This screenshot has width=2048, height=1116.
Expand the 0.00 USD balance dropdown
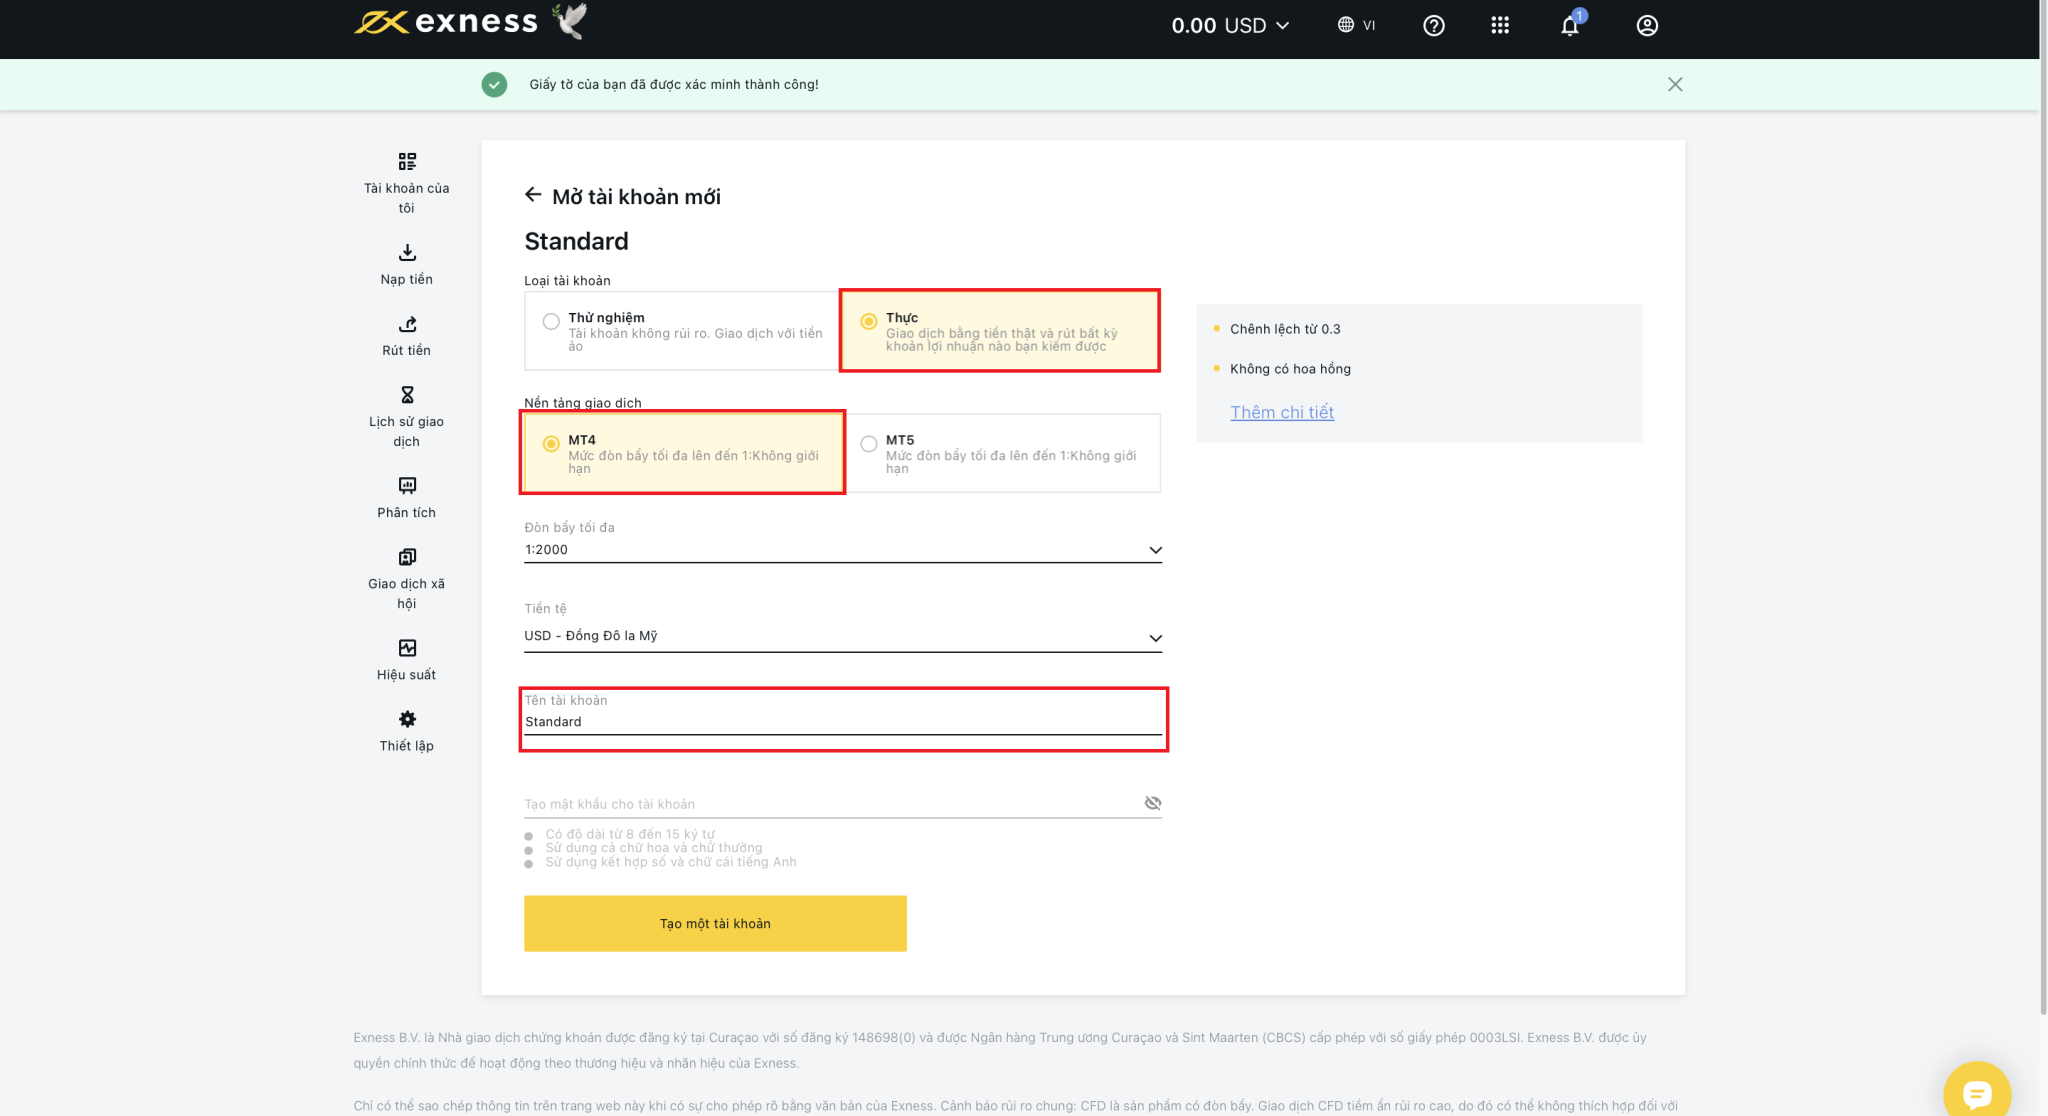point(1230,26)
